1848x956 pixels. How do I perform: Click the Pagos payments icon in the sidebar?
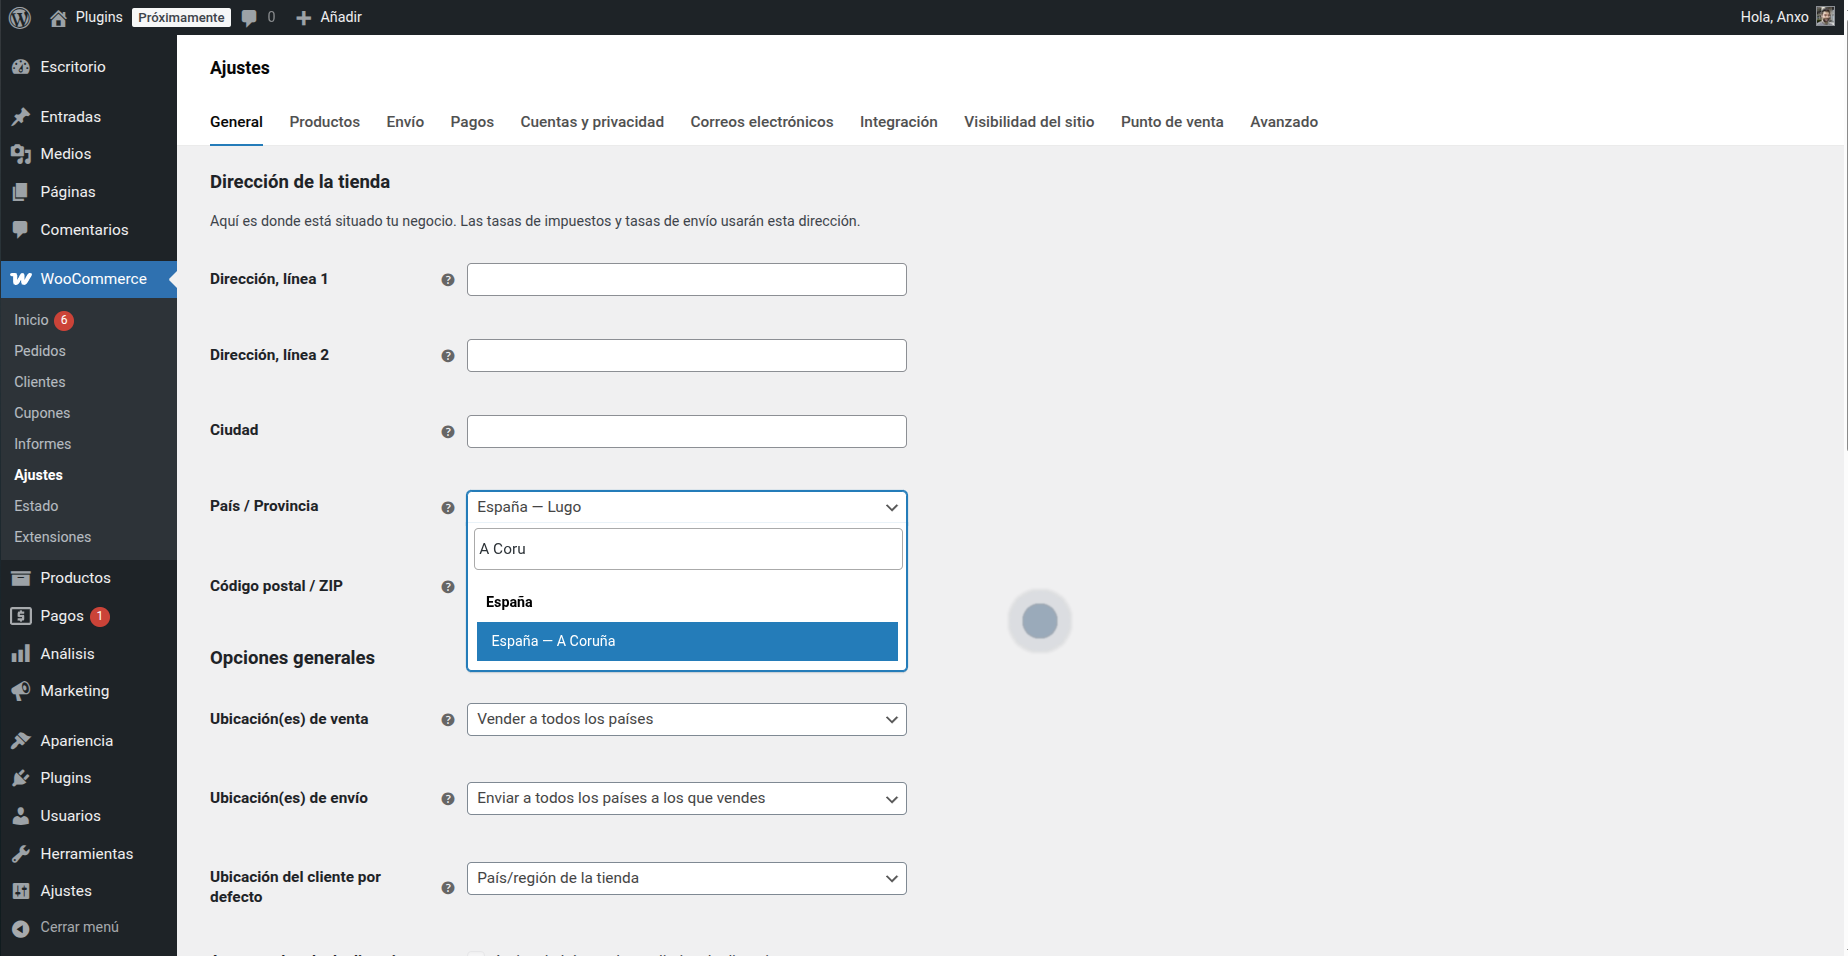[x=22, y=616]
